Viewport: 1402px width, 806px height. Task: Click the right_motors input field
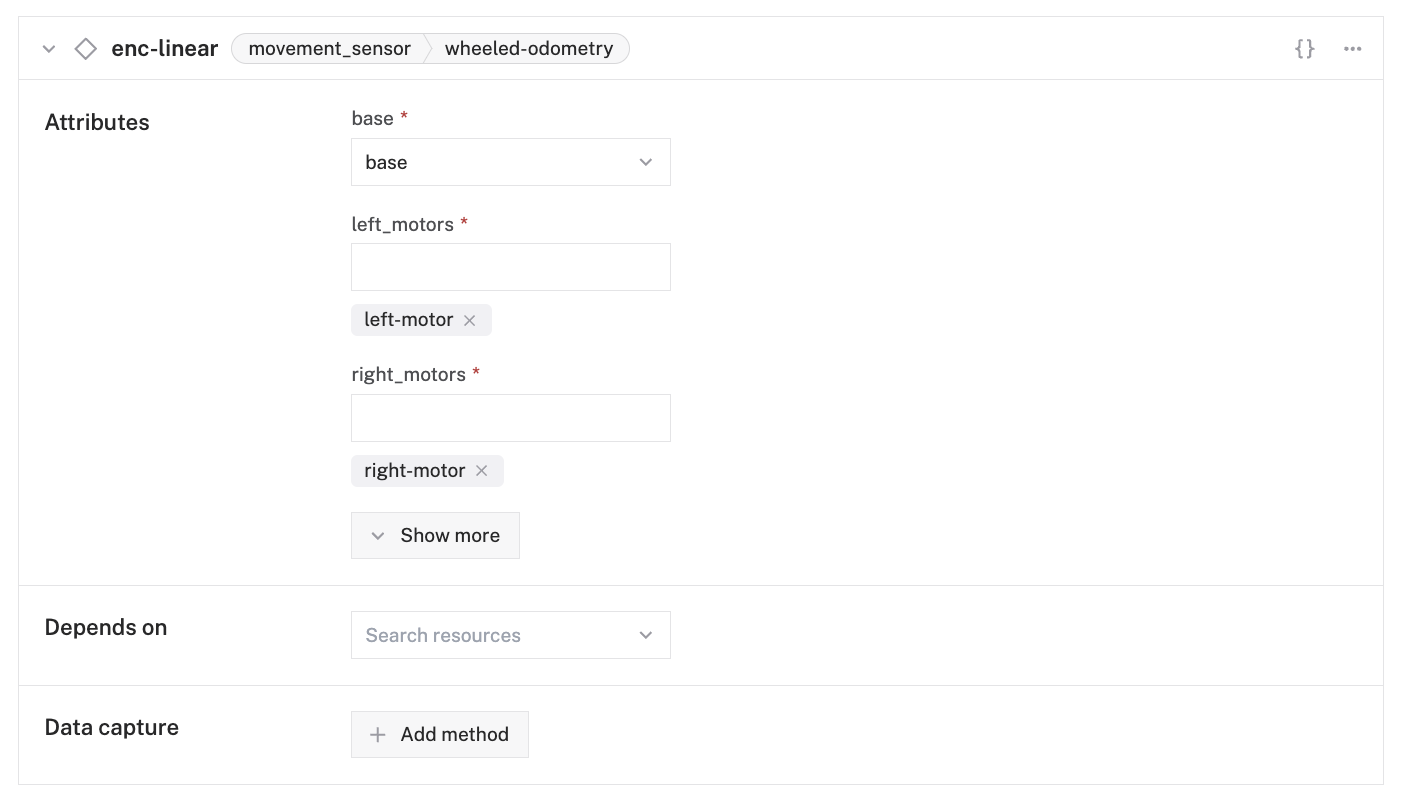click(510, 418)
